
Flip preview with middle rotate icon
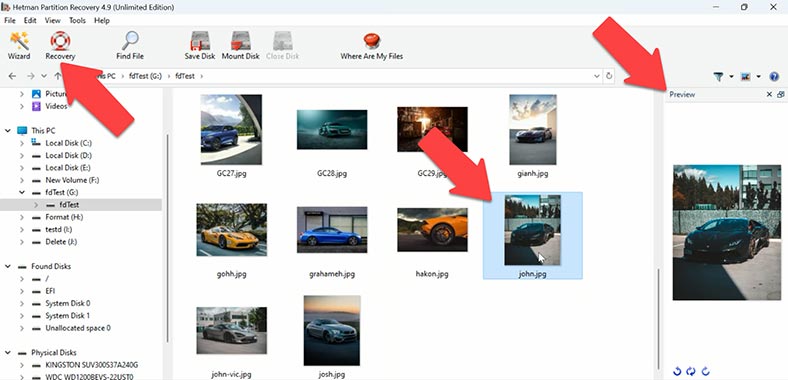(x=691, y=371)
